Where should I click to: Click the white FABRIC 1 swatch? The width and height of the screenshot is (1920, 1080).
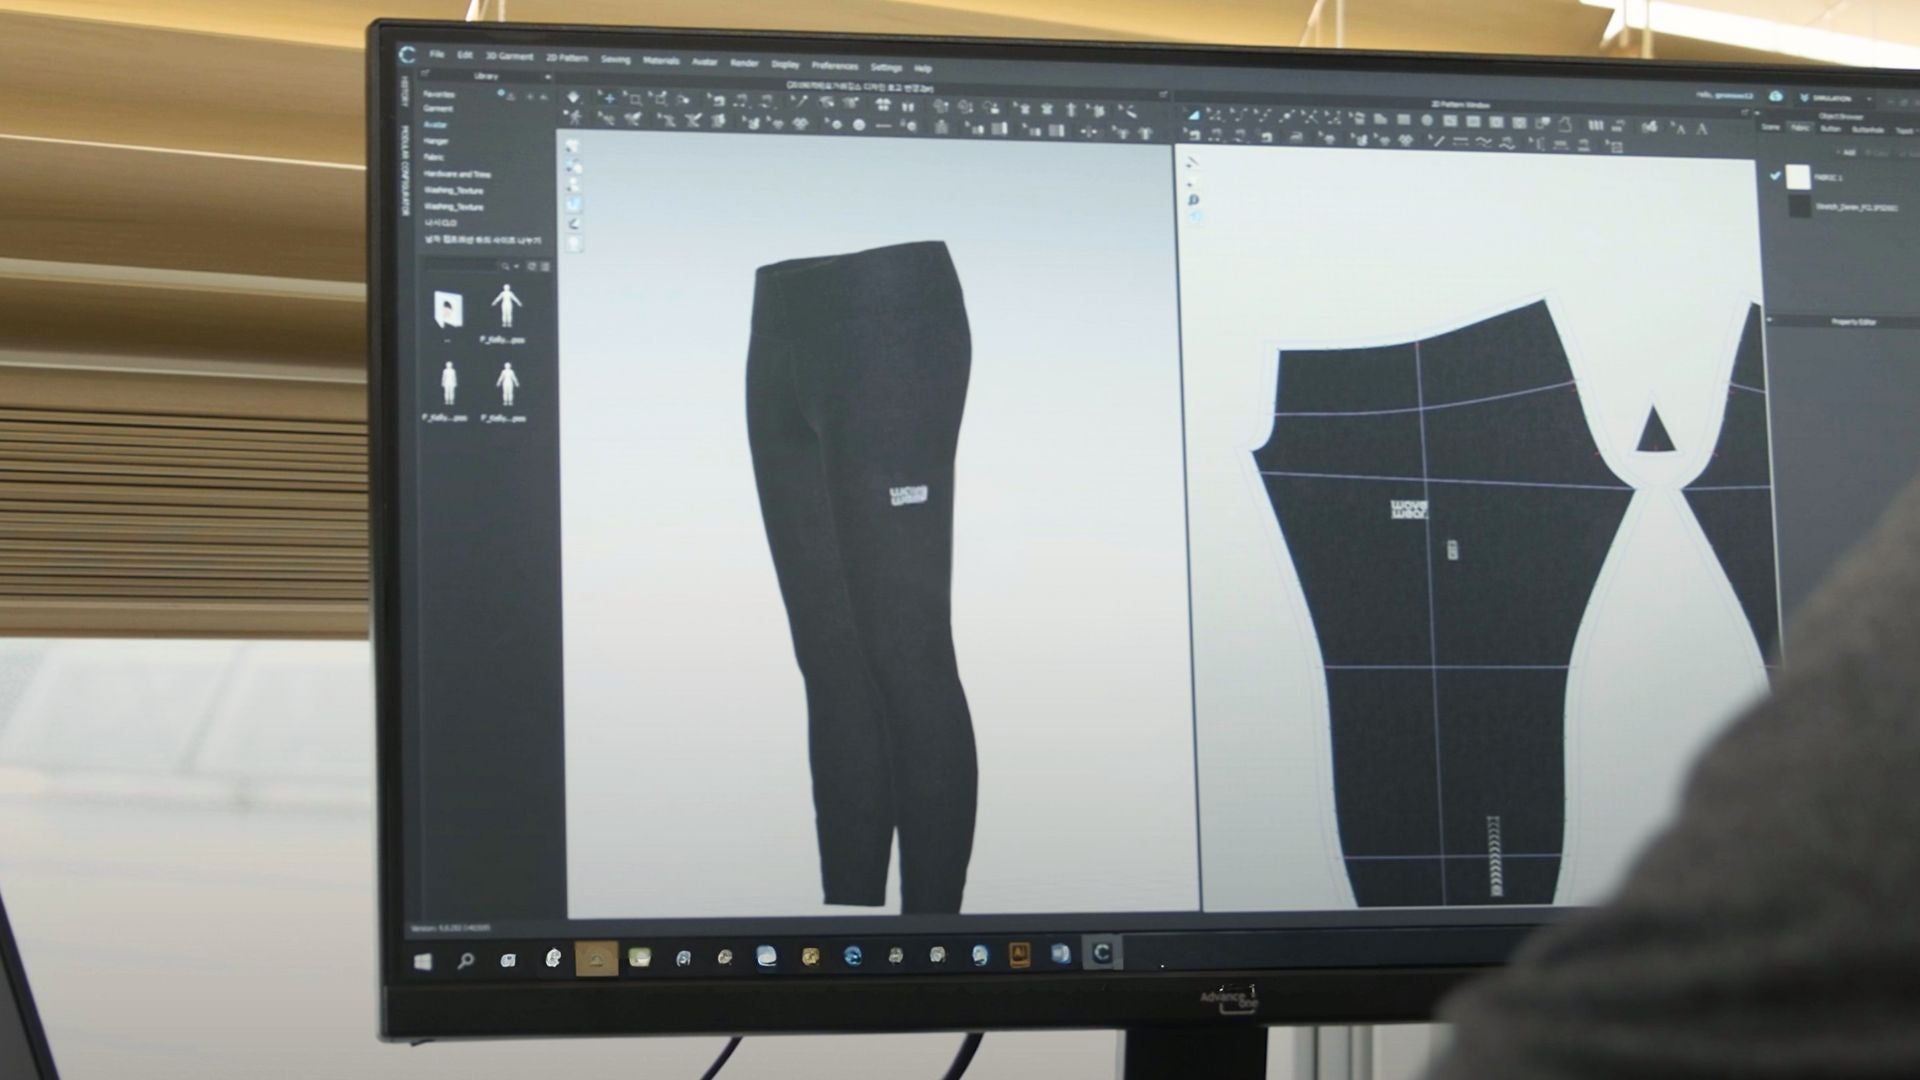[1798, 177]
